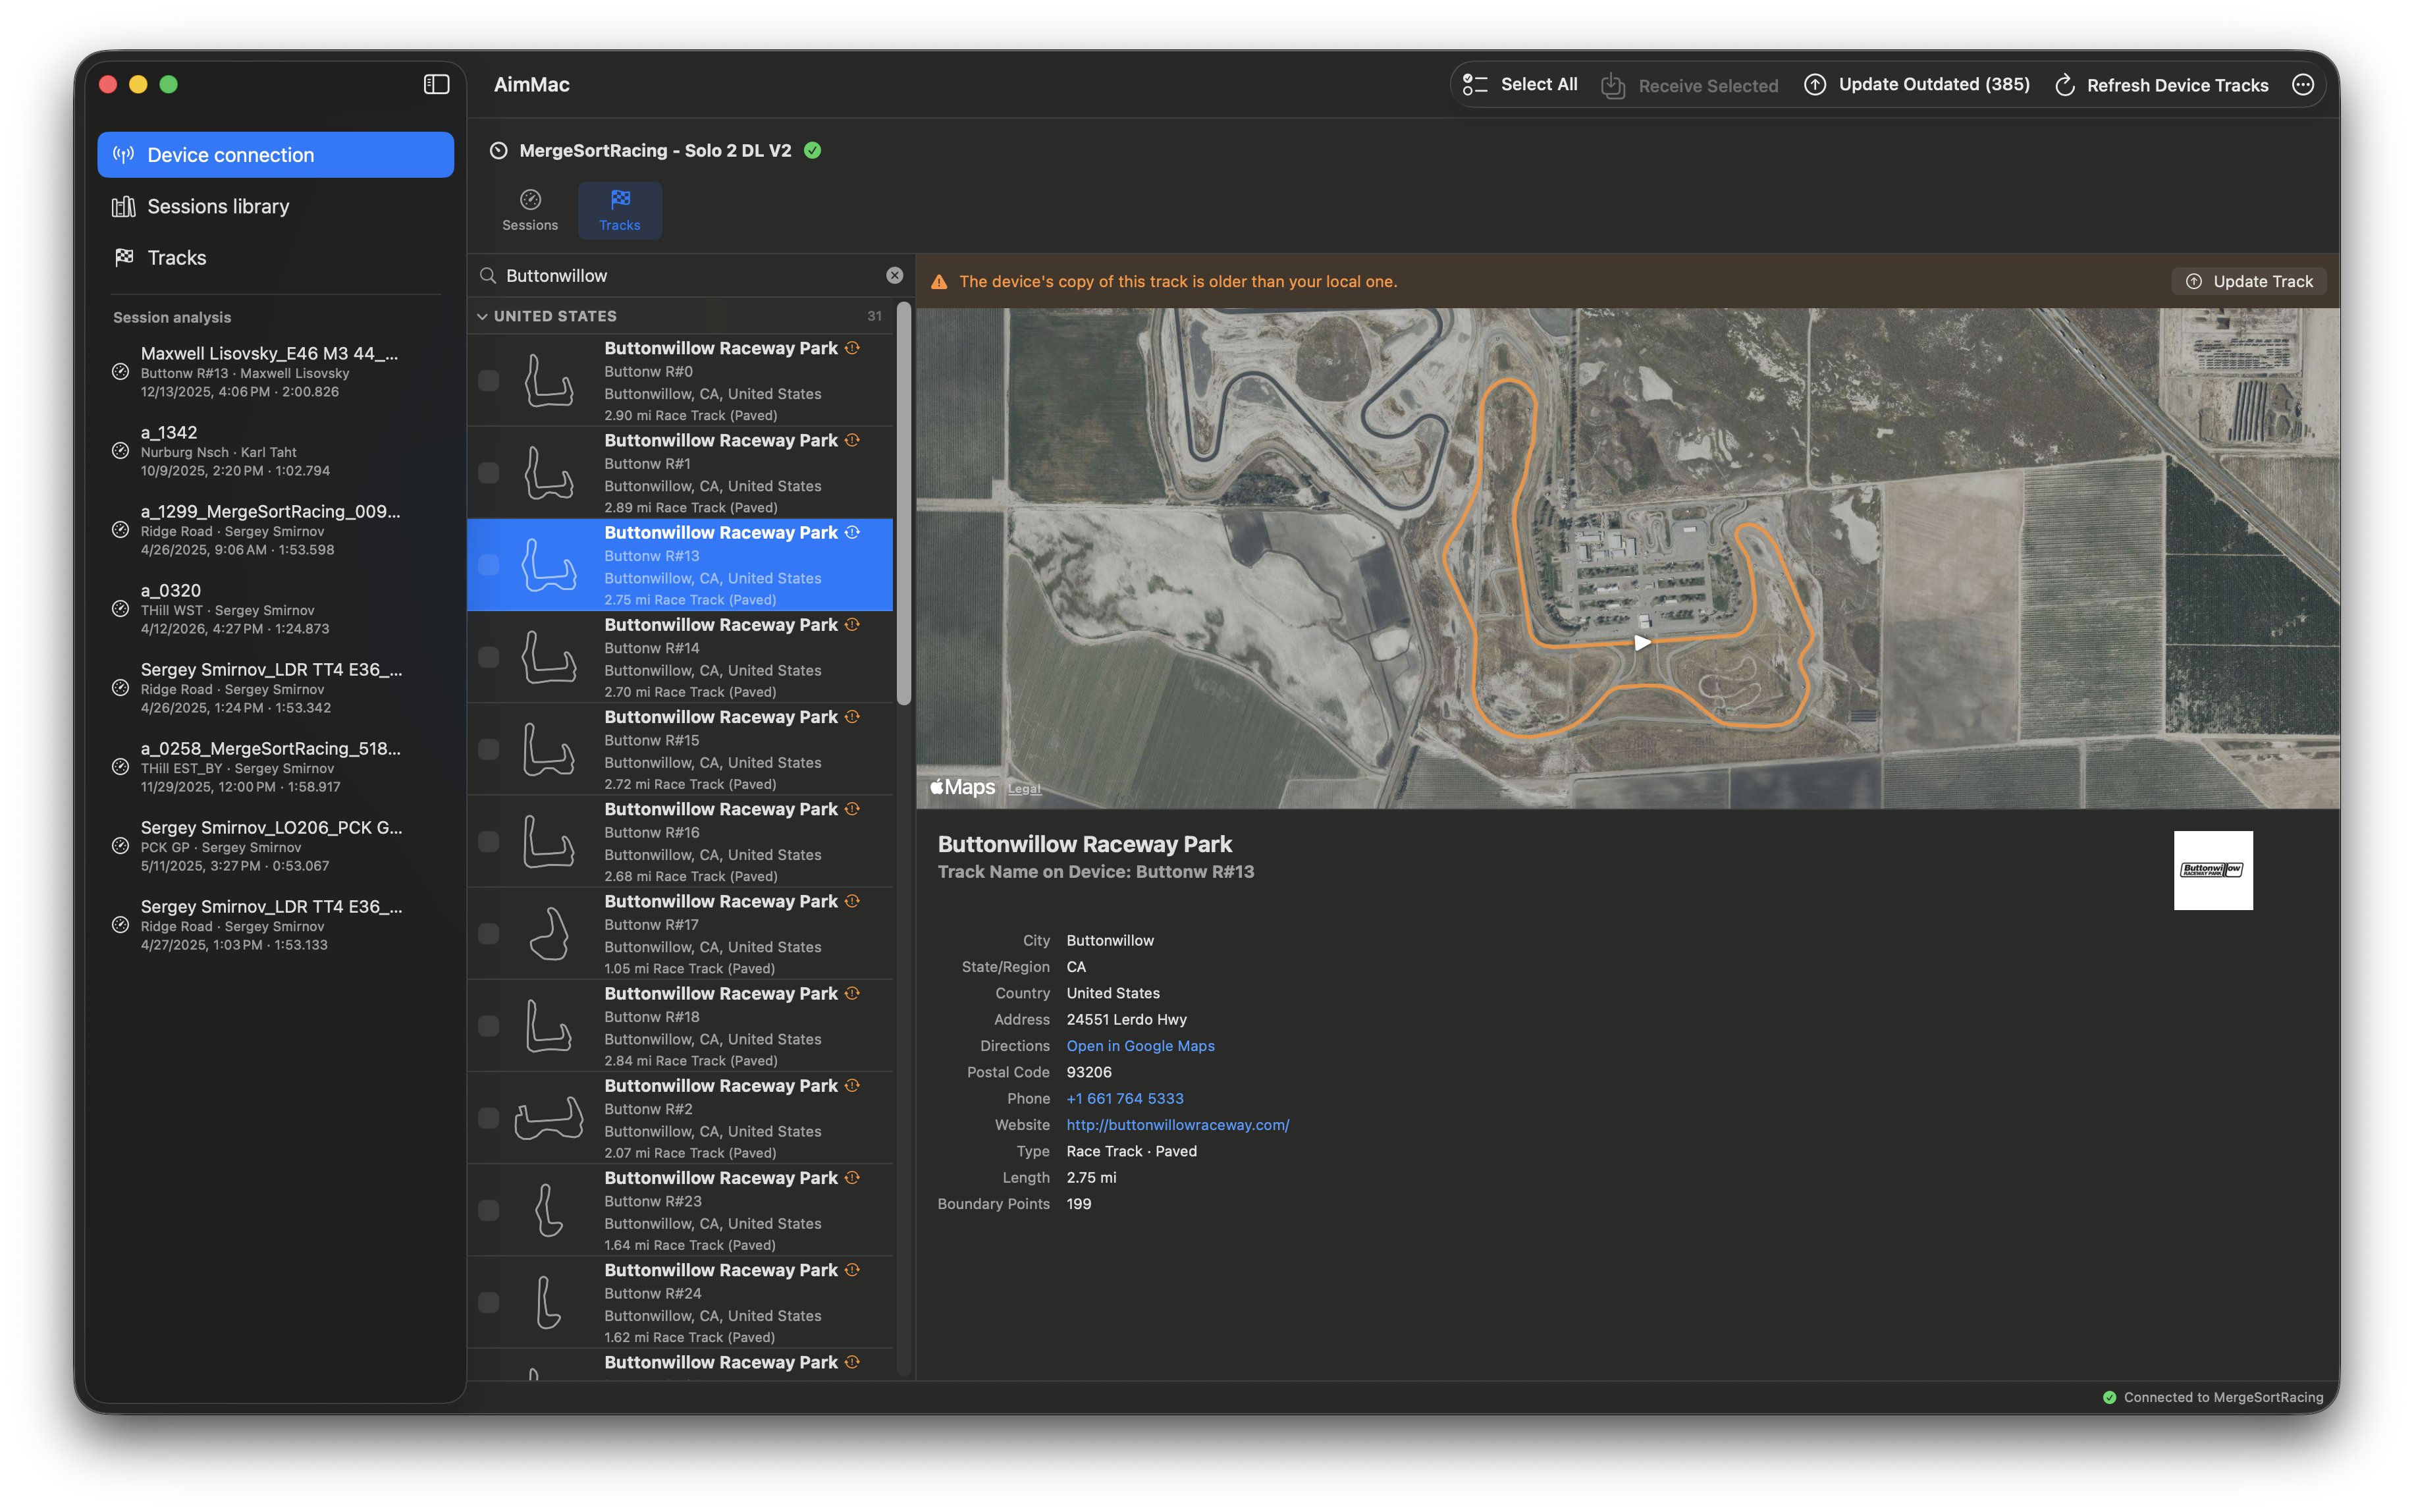Switch to the Sessions tab
The image size is (2414, 1512).
click(530, 210)
